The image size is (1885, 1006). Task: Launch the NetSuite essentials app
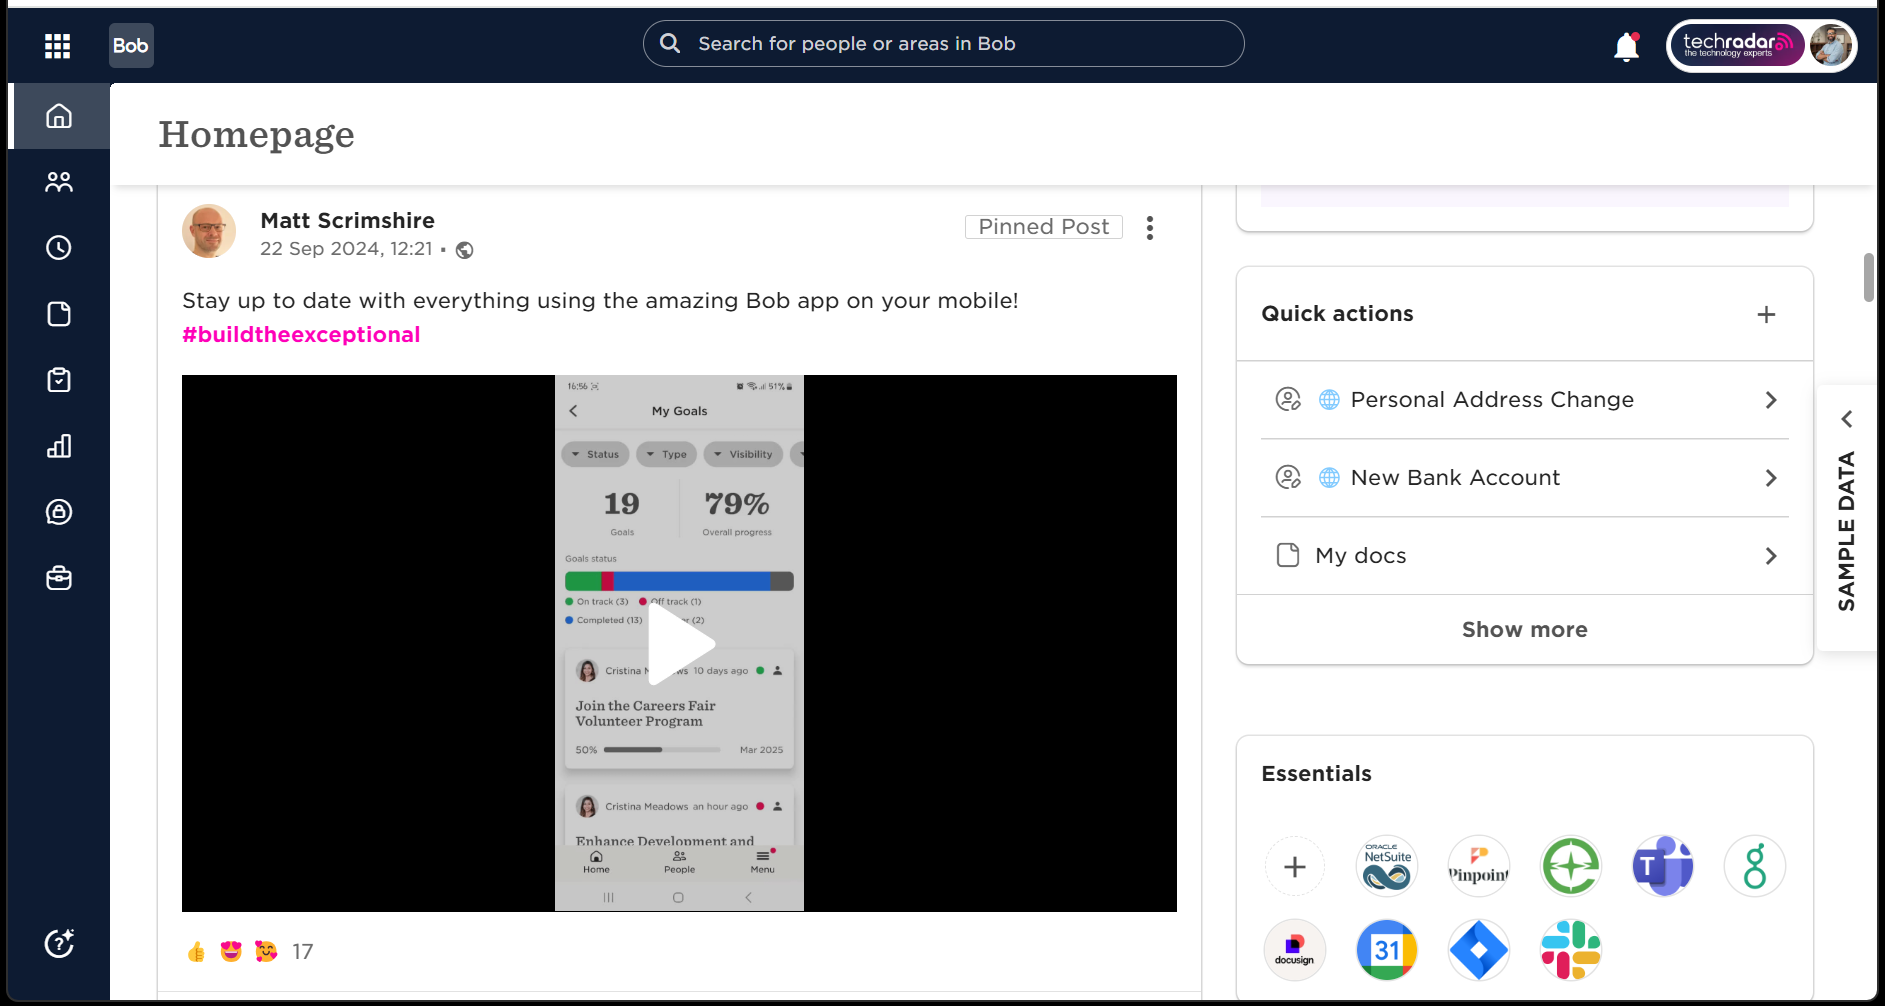point(1387,866)
